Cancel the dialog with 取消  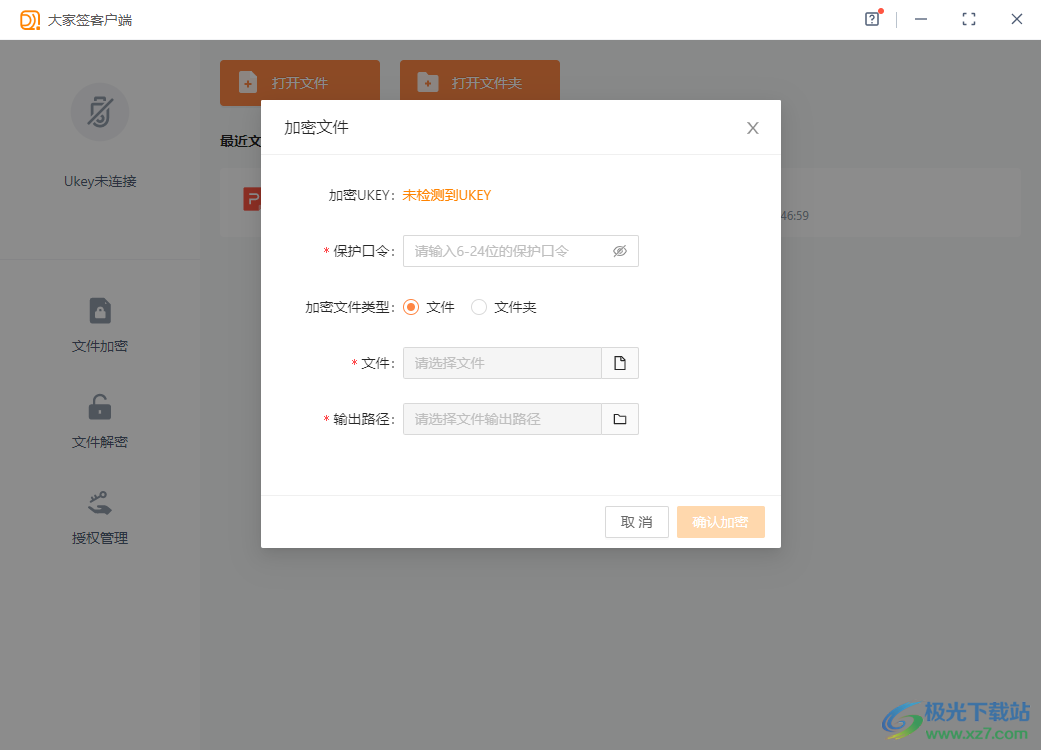(636, 521)
